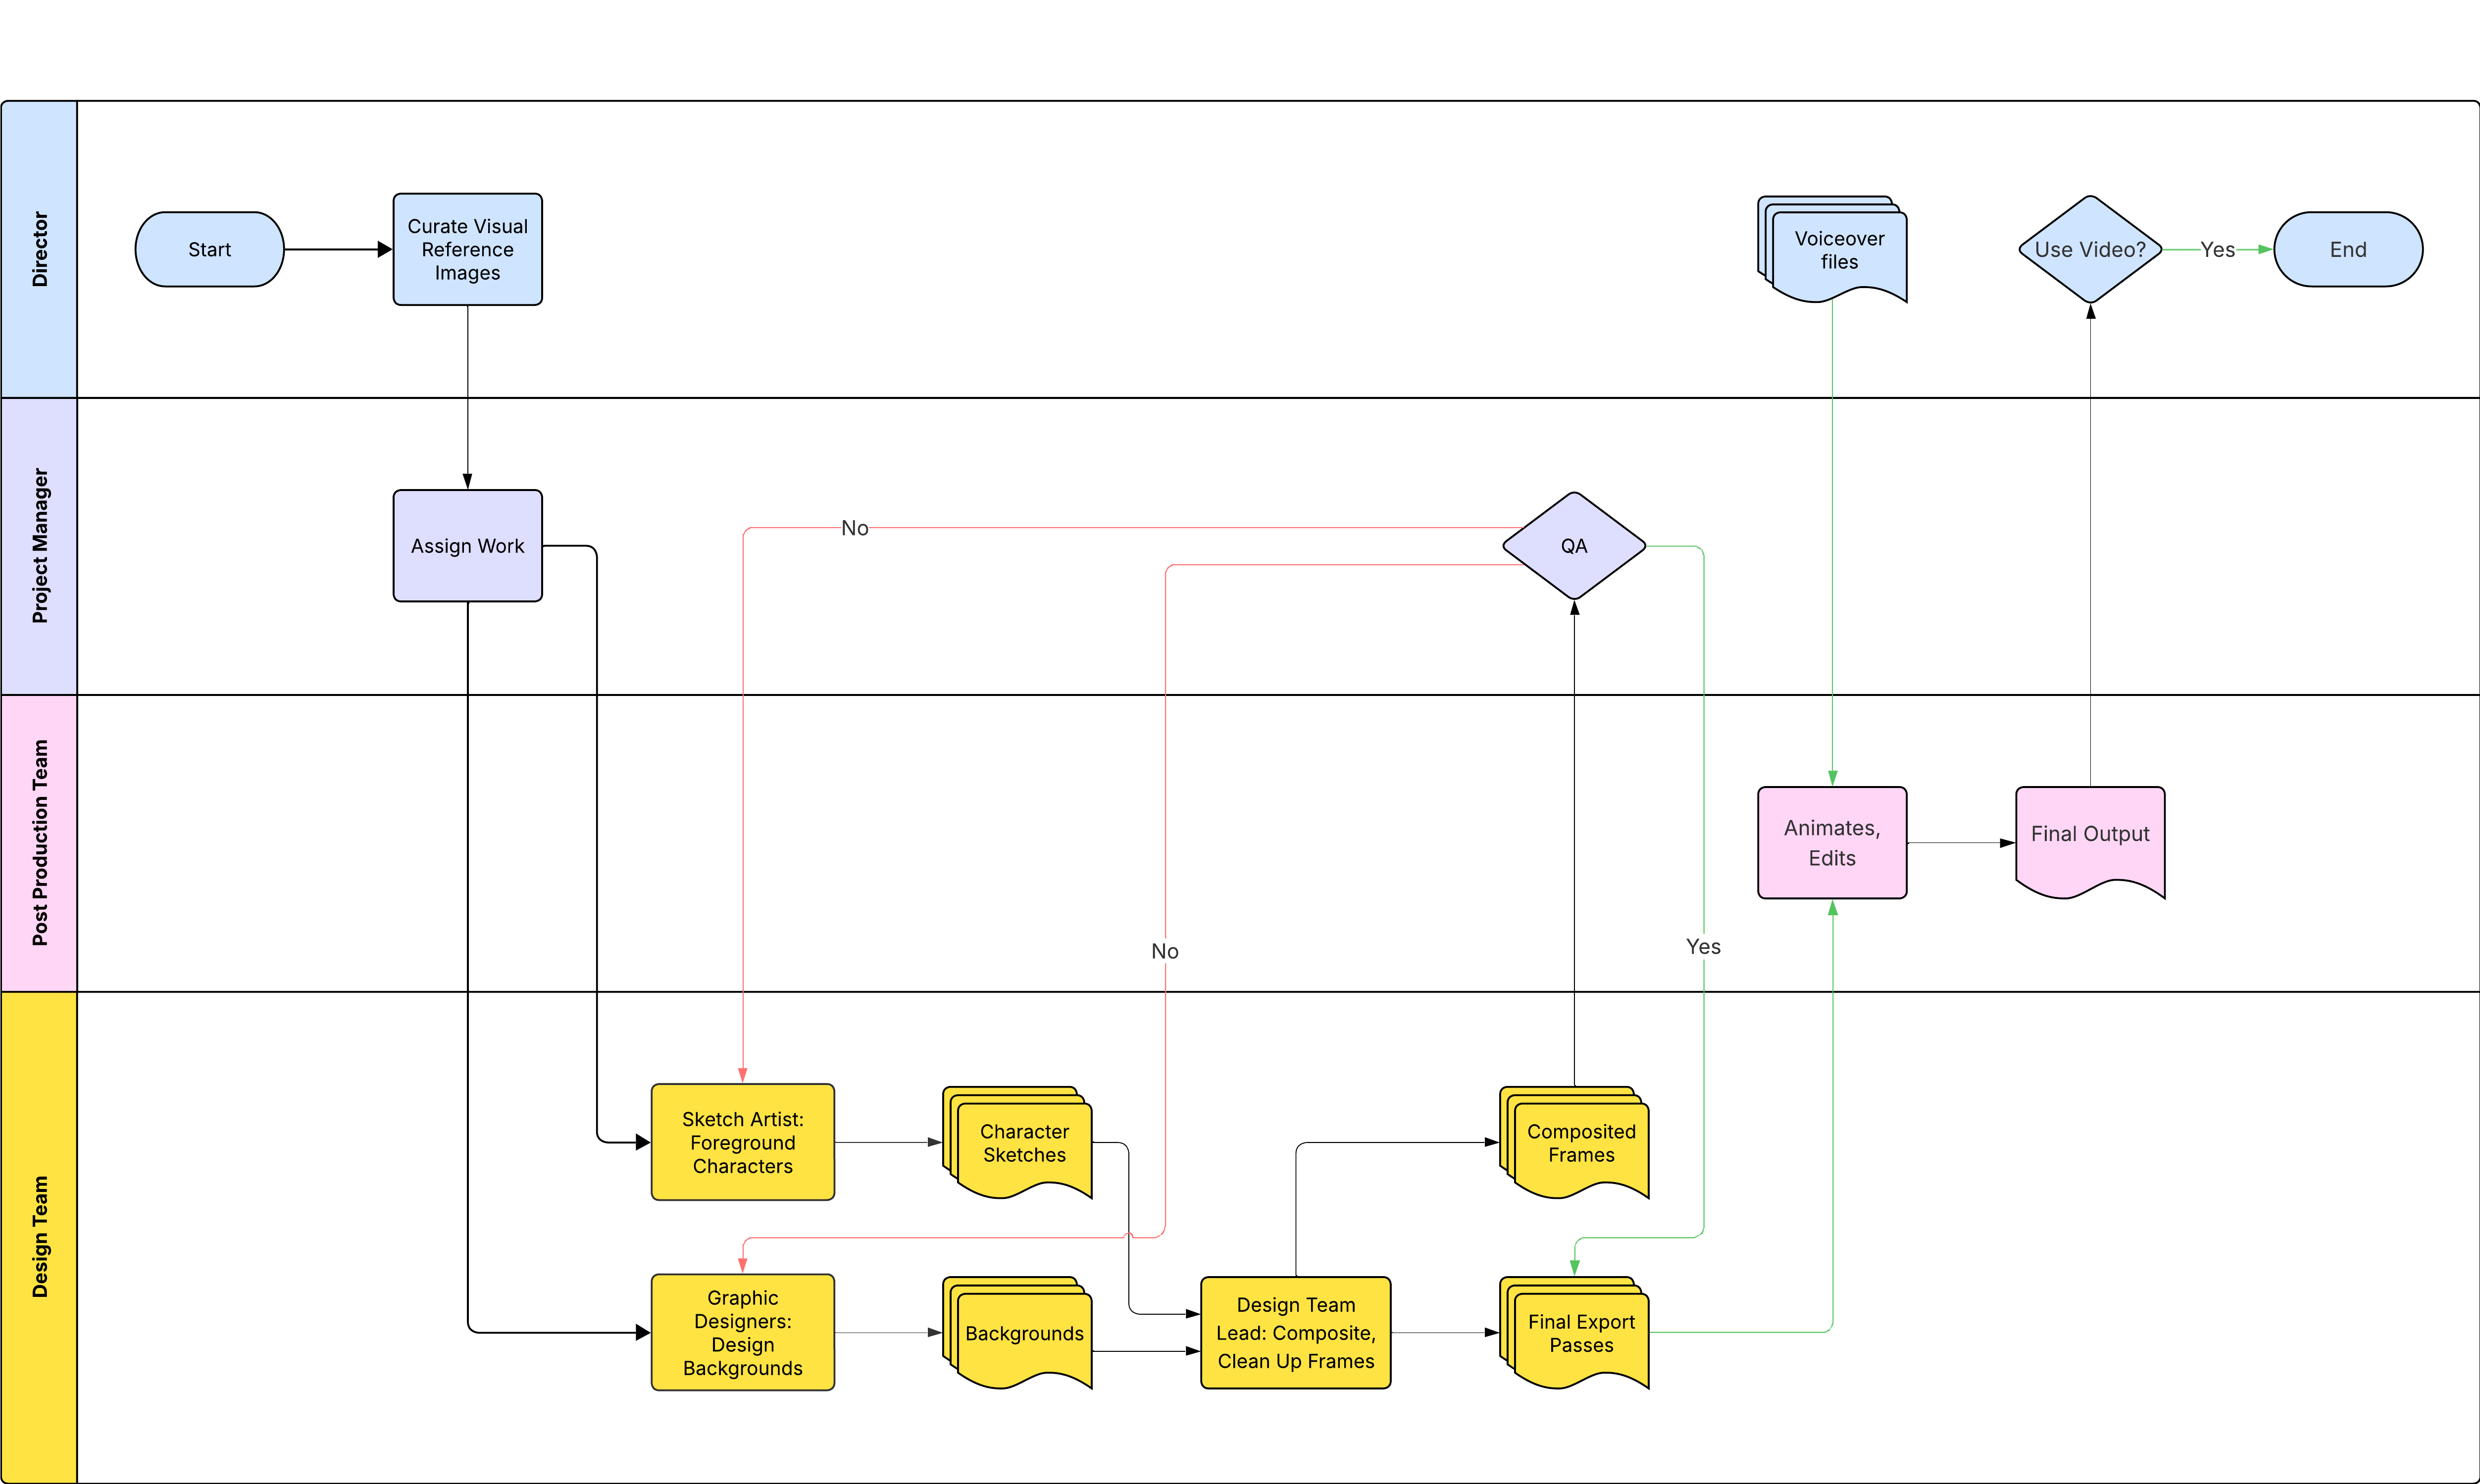Click the Final Export Passes document stack
The height and width of the screenshot is (1484, 2480).
click(x=1574, y=1332)
